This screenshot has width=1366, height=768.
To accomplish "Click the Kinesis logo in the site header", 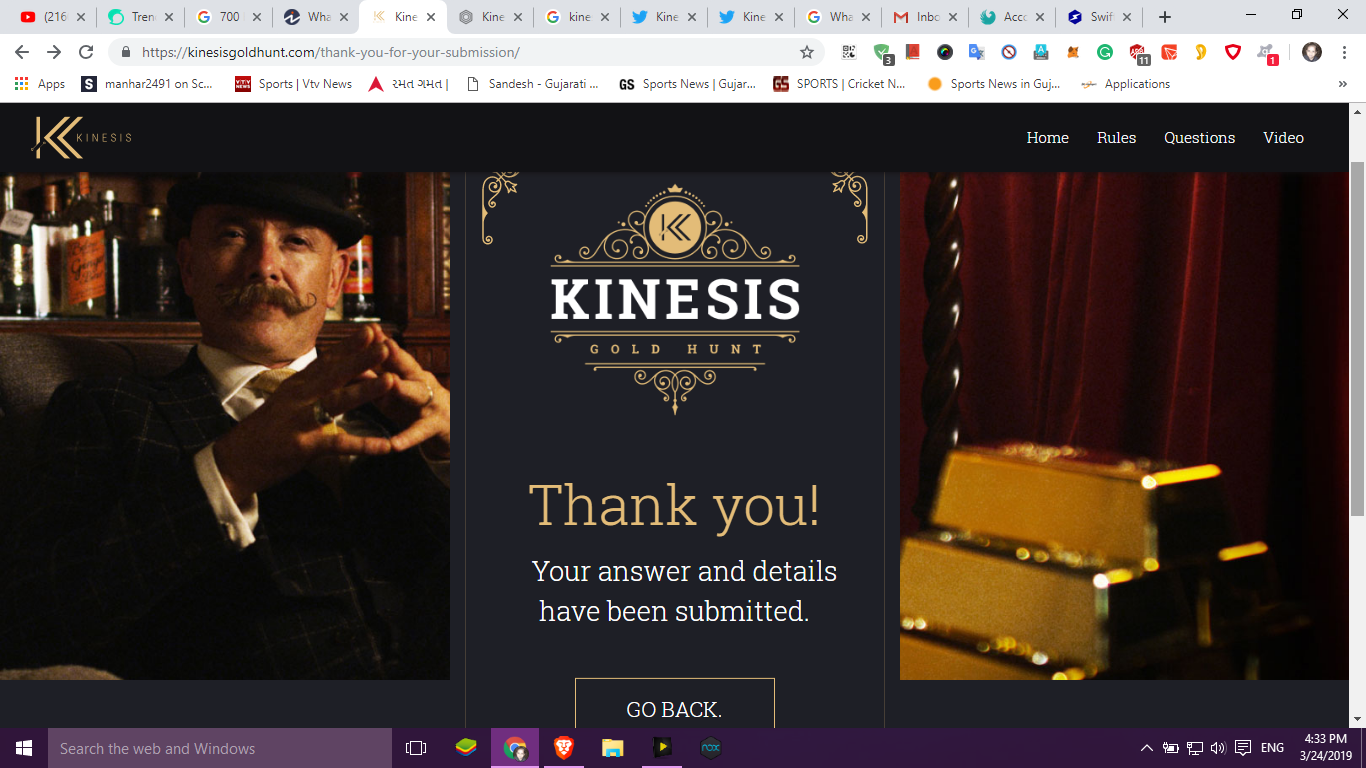I will pyautogui.click(x=81, y=138).
